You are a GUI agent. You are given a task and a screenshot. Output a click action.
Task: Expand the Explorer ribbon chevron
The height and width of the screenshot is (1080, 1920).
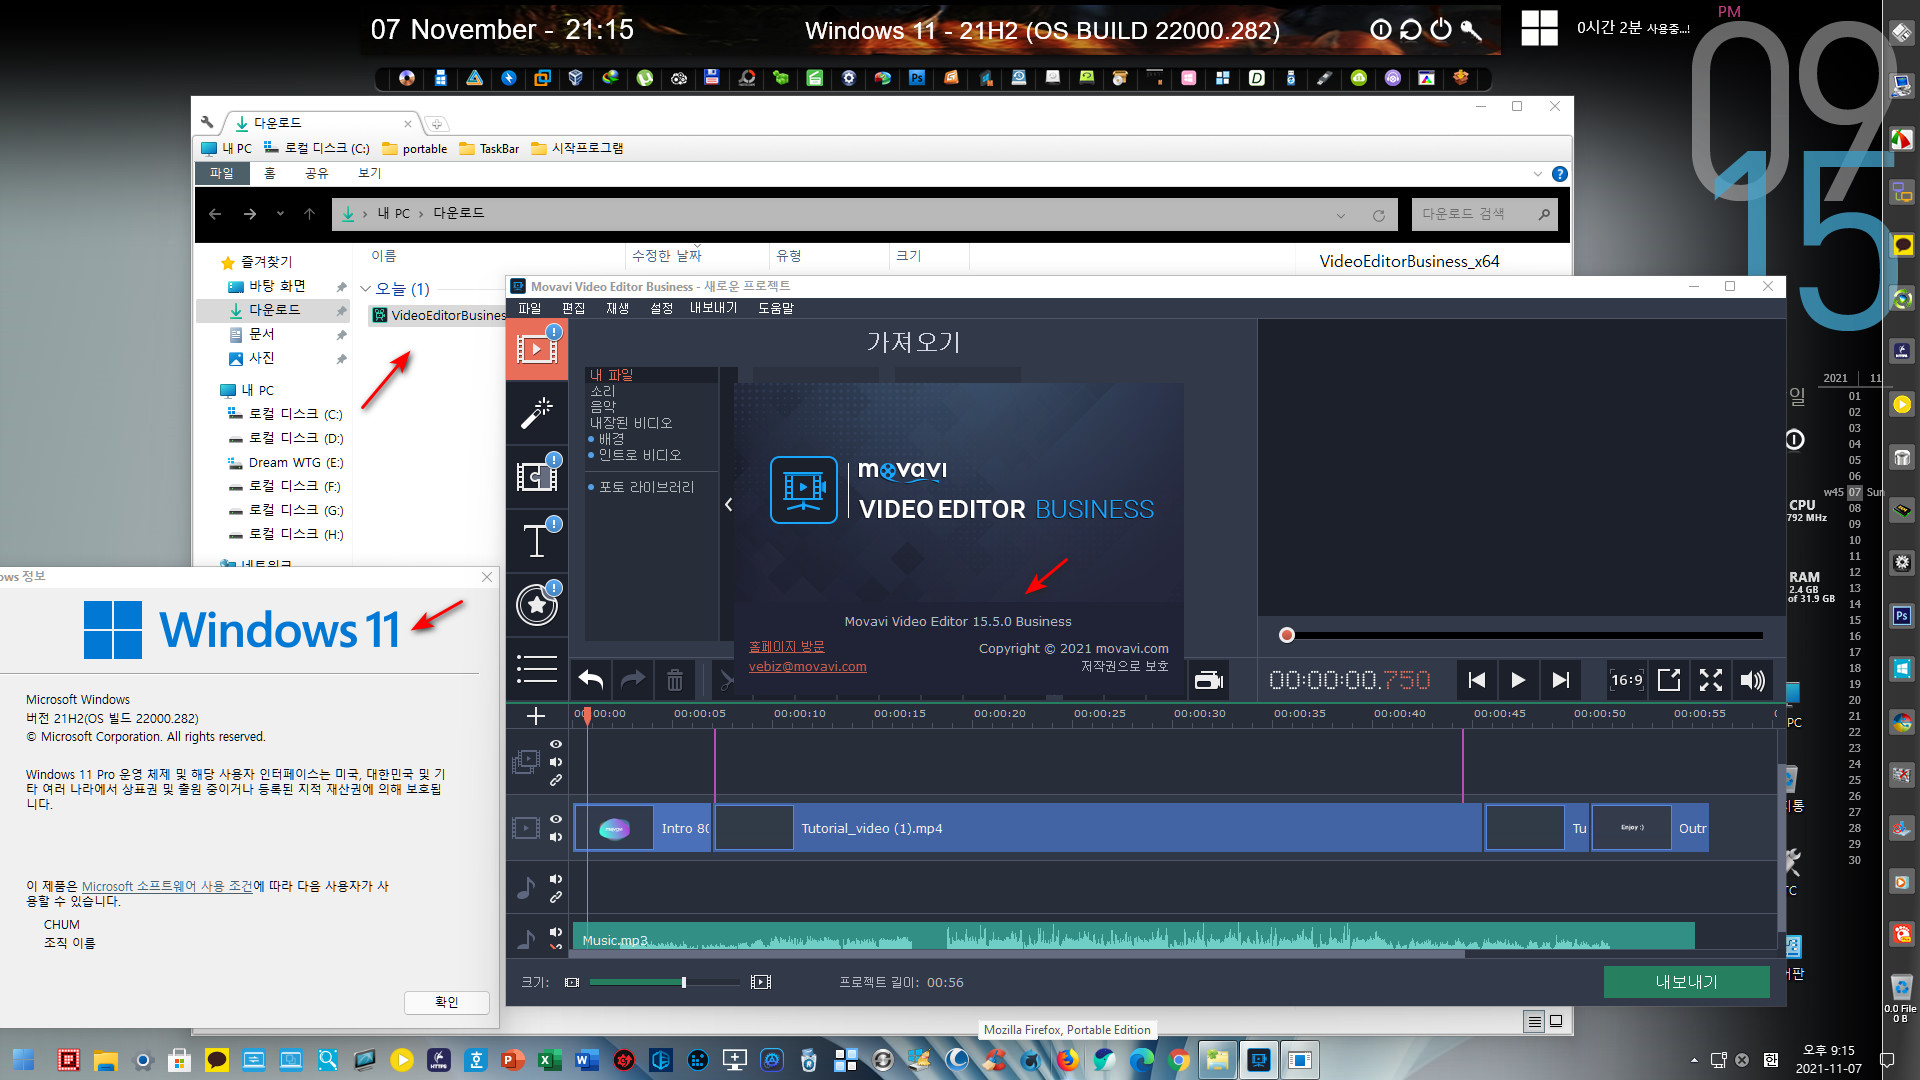(x=1538, y=174)
